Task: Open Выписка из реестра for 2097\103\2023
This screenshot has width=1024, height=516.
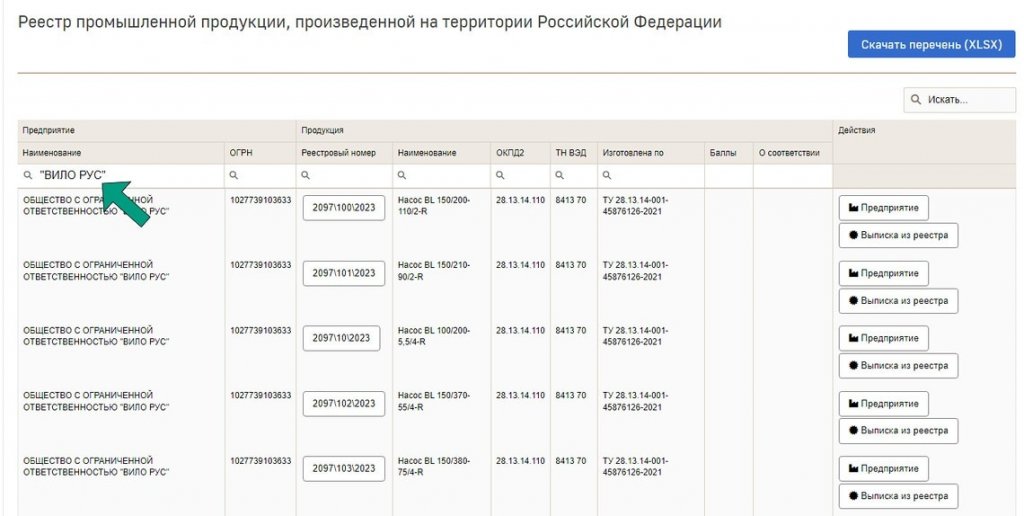Action: [x=898, y=496]
